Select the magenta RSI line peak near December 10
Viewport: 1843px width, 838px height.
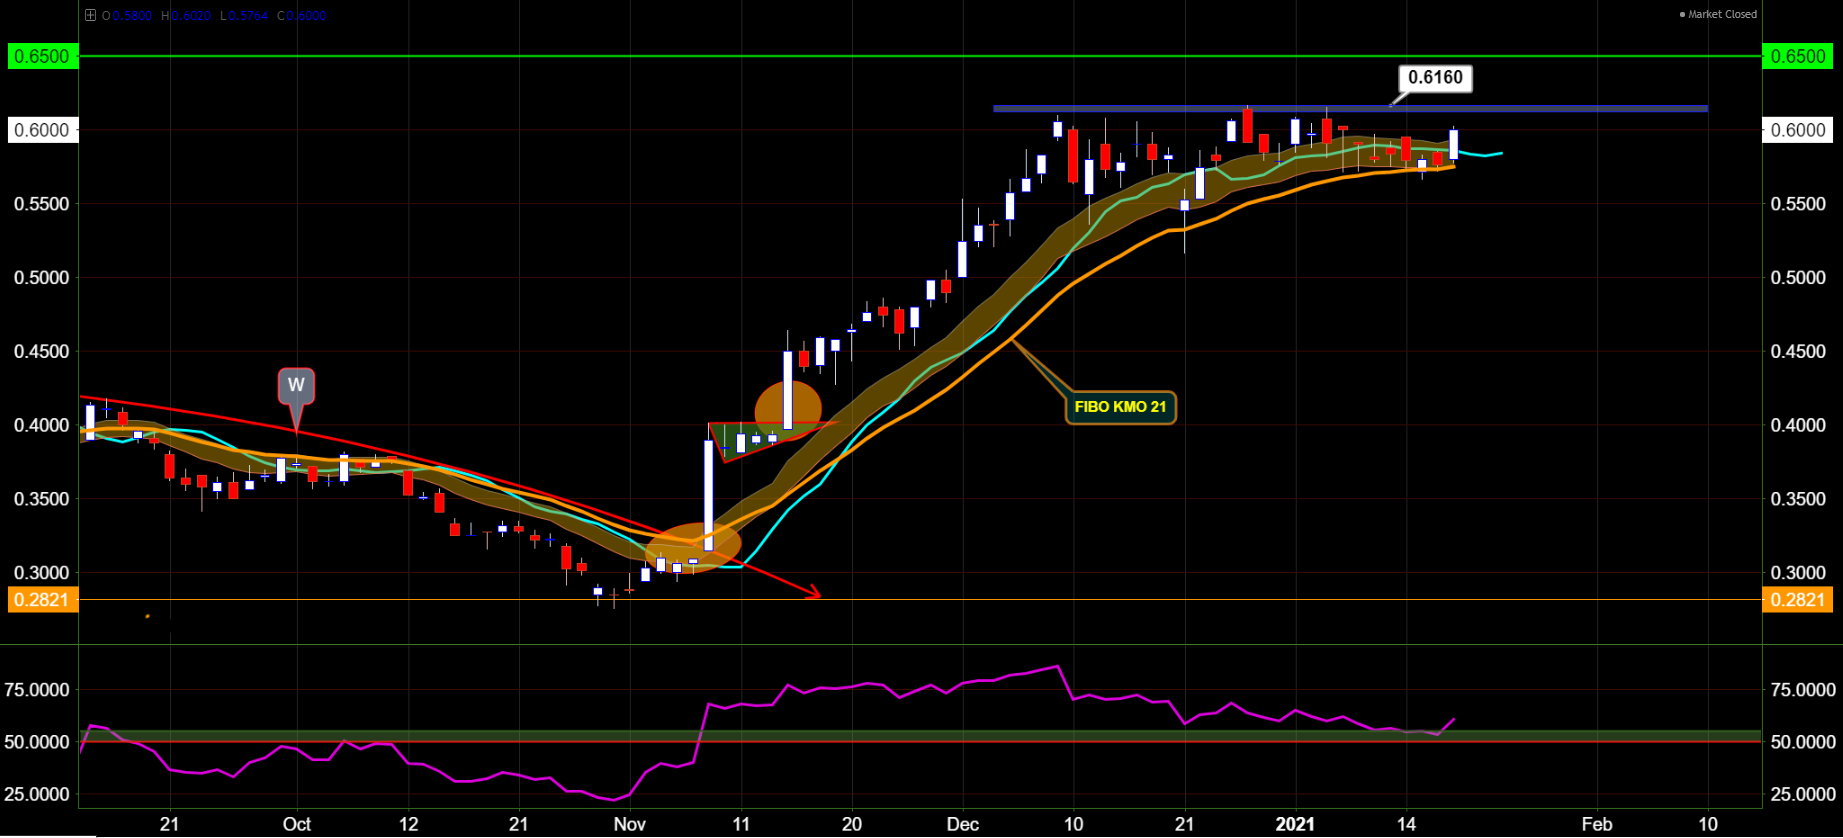[1057, 666]
